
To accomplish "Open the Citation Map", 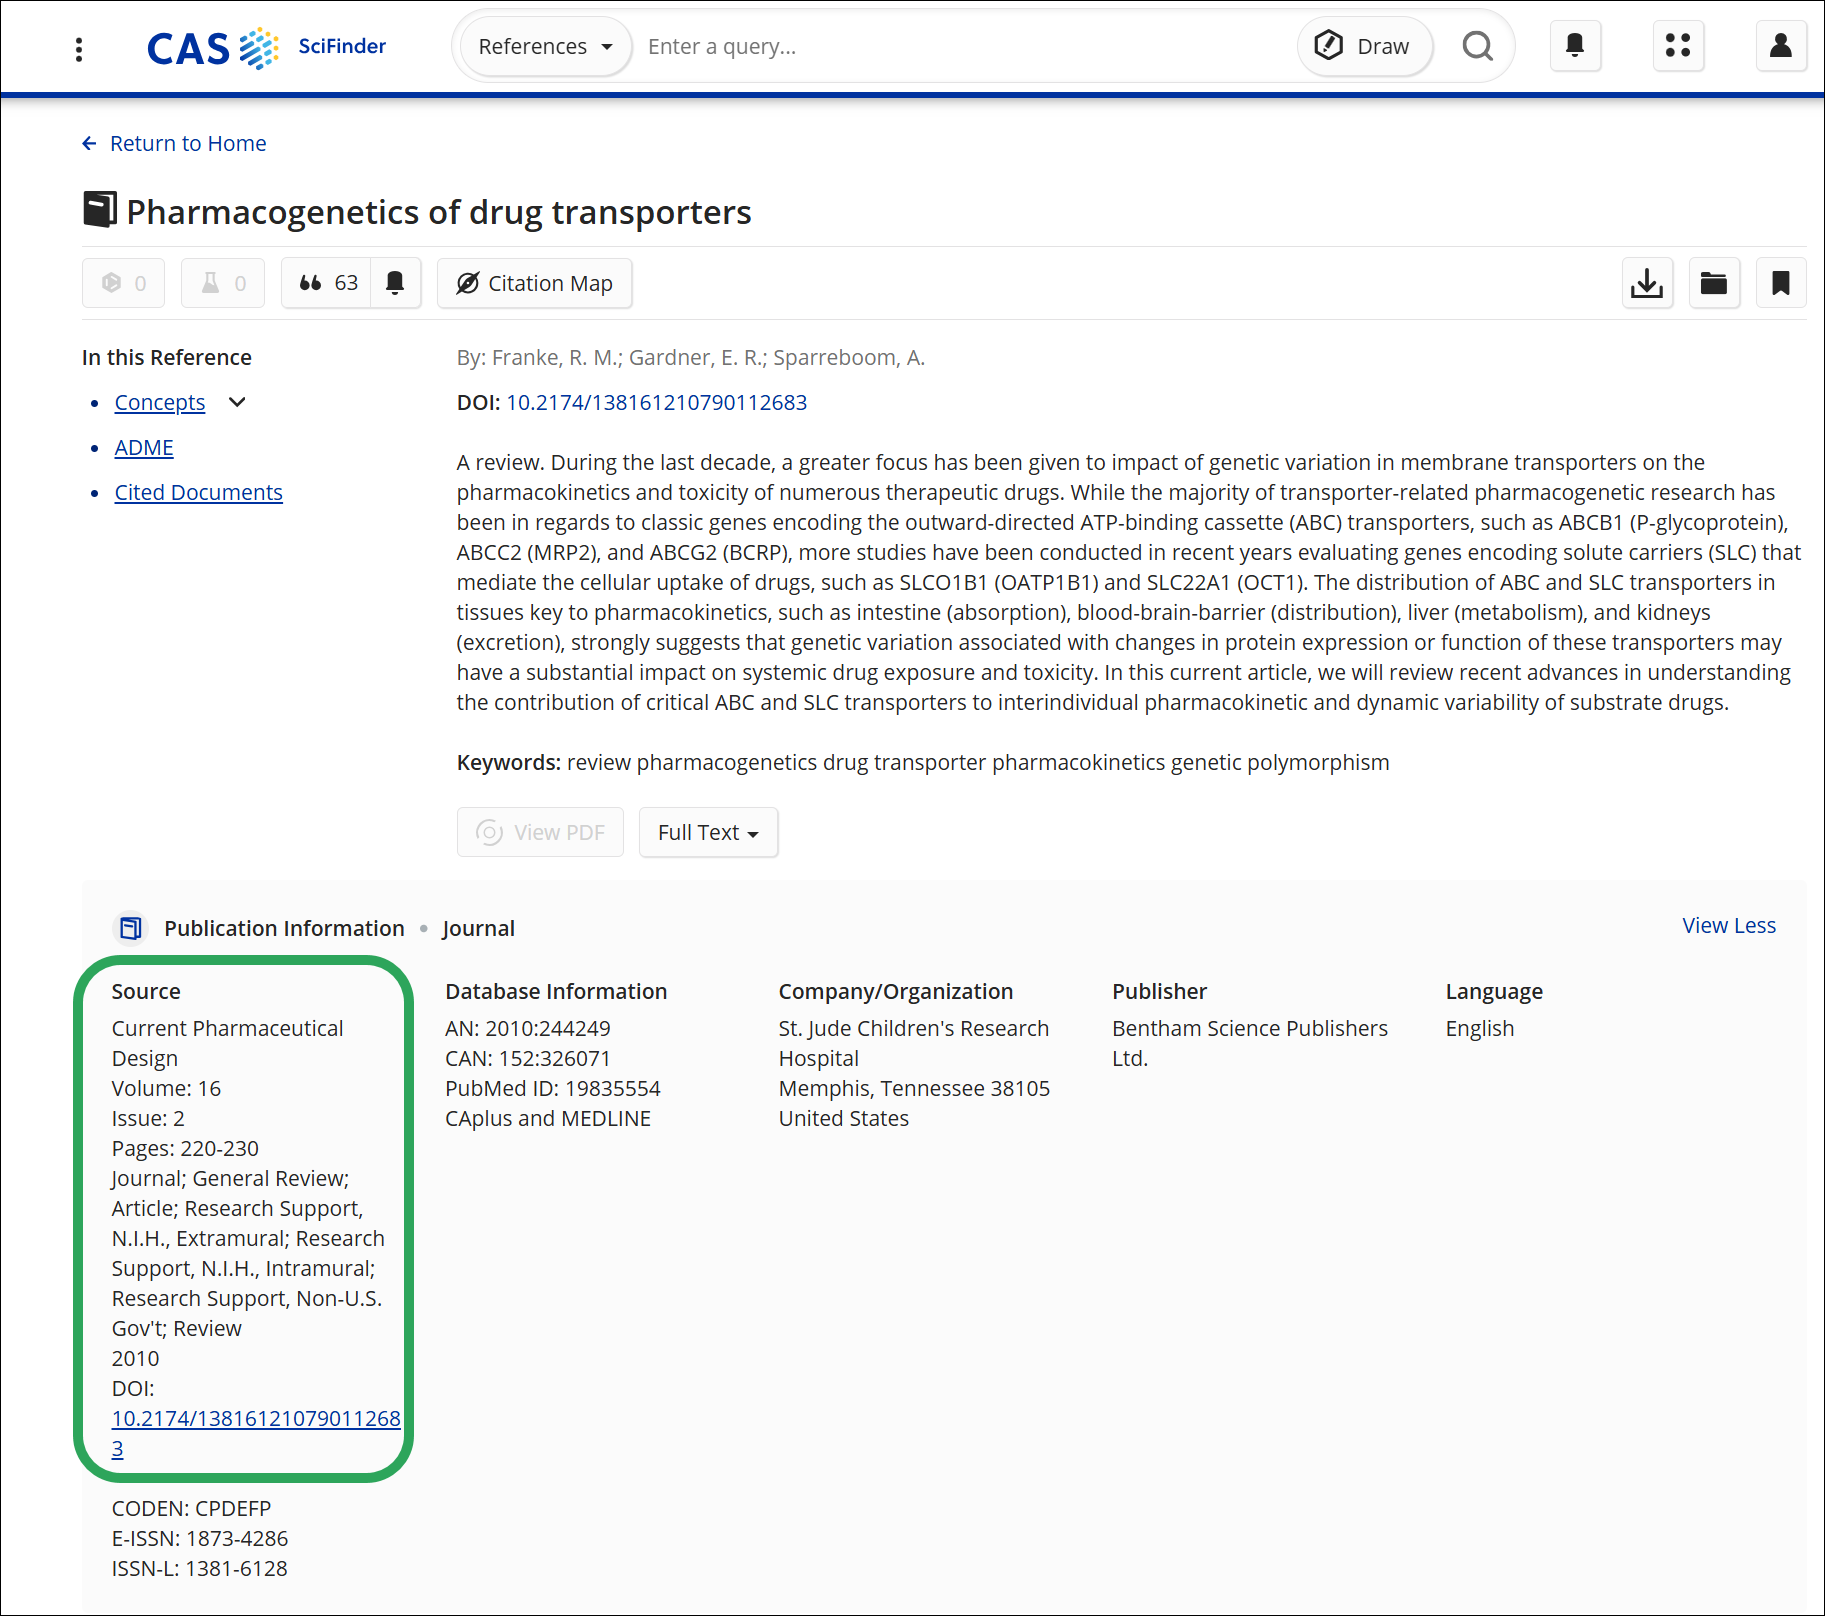I will [x=535, y=284].
